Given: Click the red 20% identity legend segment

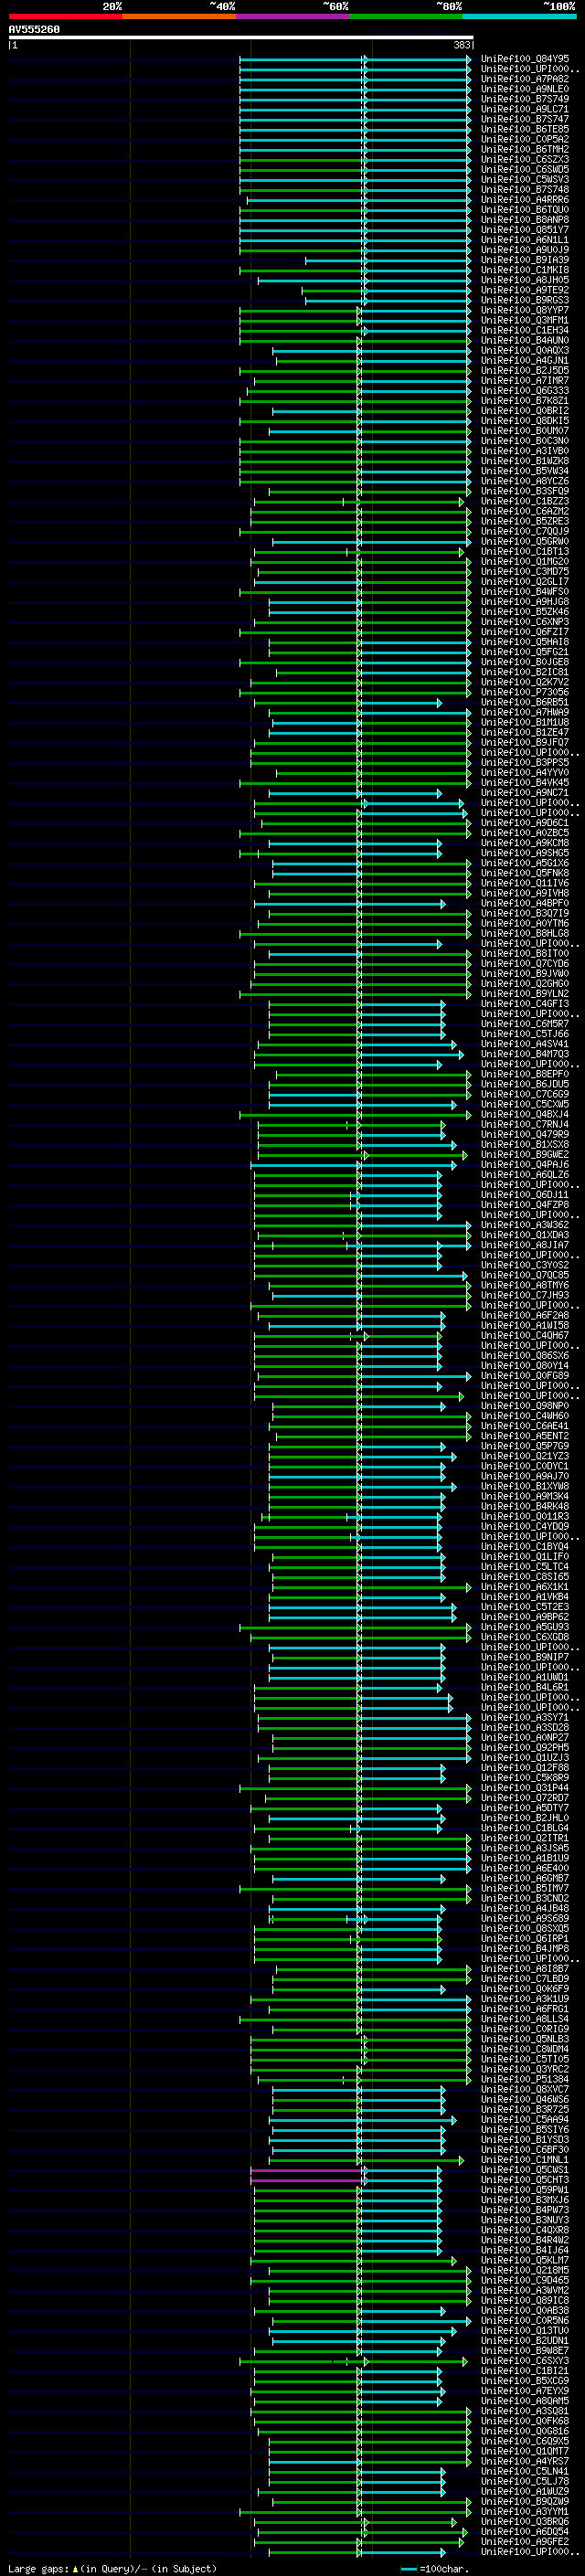Looking at the screenshot, I should coord(65,16).
